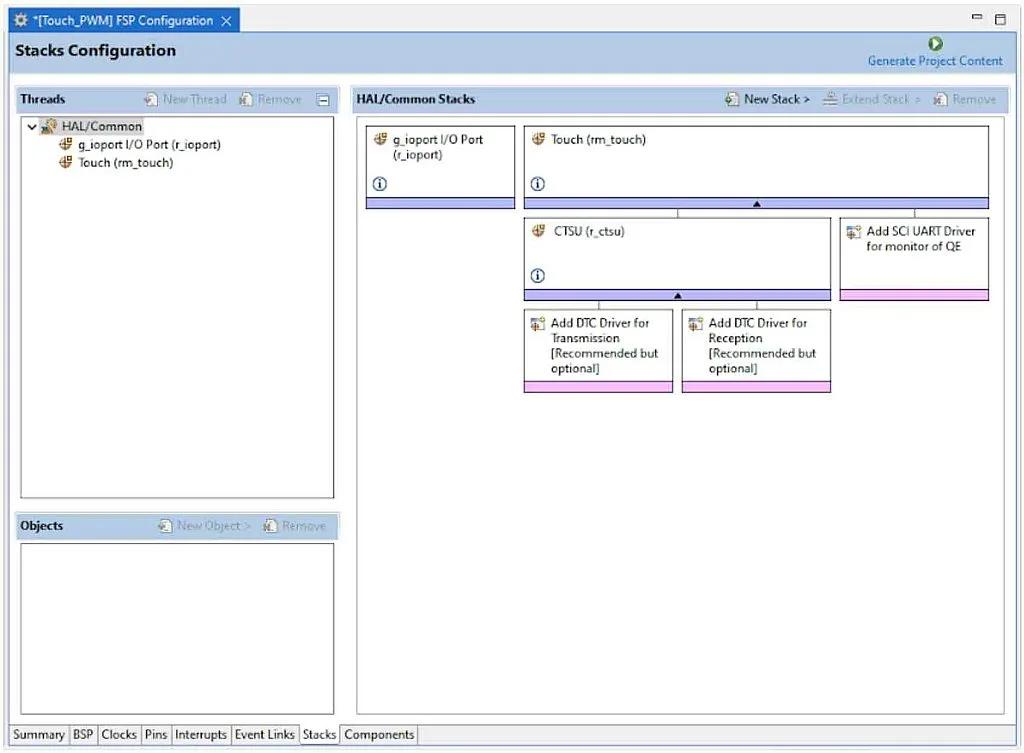The height and width of the screenshot is (753, 1024).
Task: View info for the Touch (rm_touch) stack
Action: [537, 183]
